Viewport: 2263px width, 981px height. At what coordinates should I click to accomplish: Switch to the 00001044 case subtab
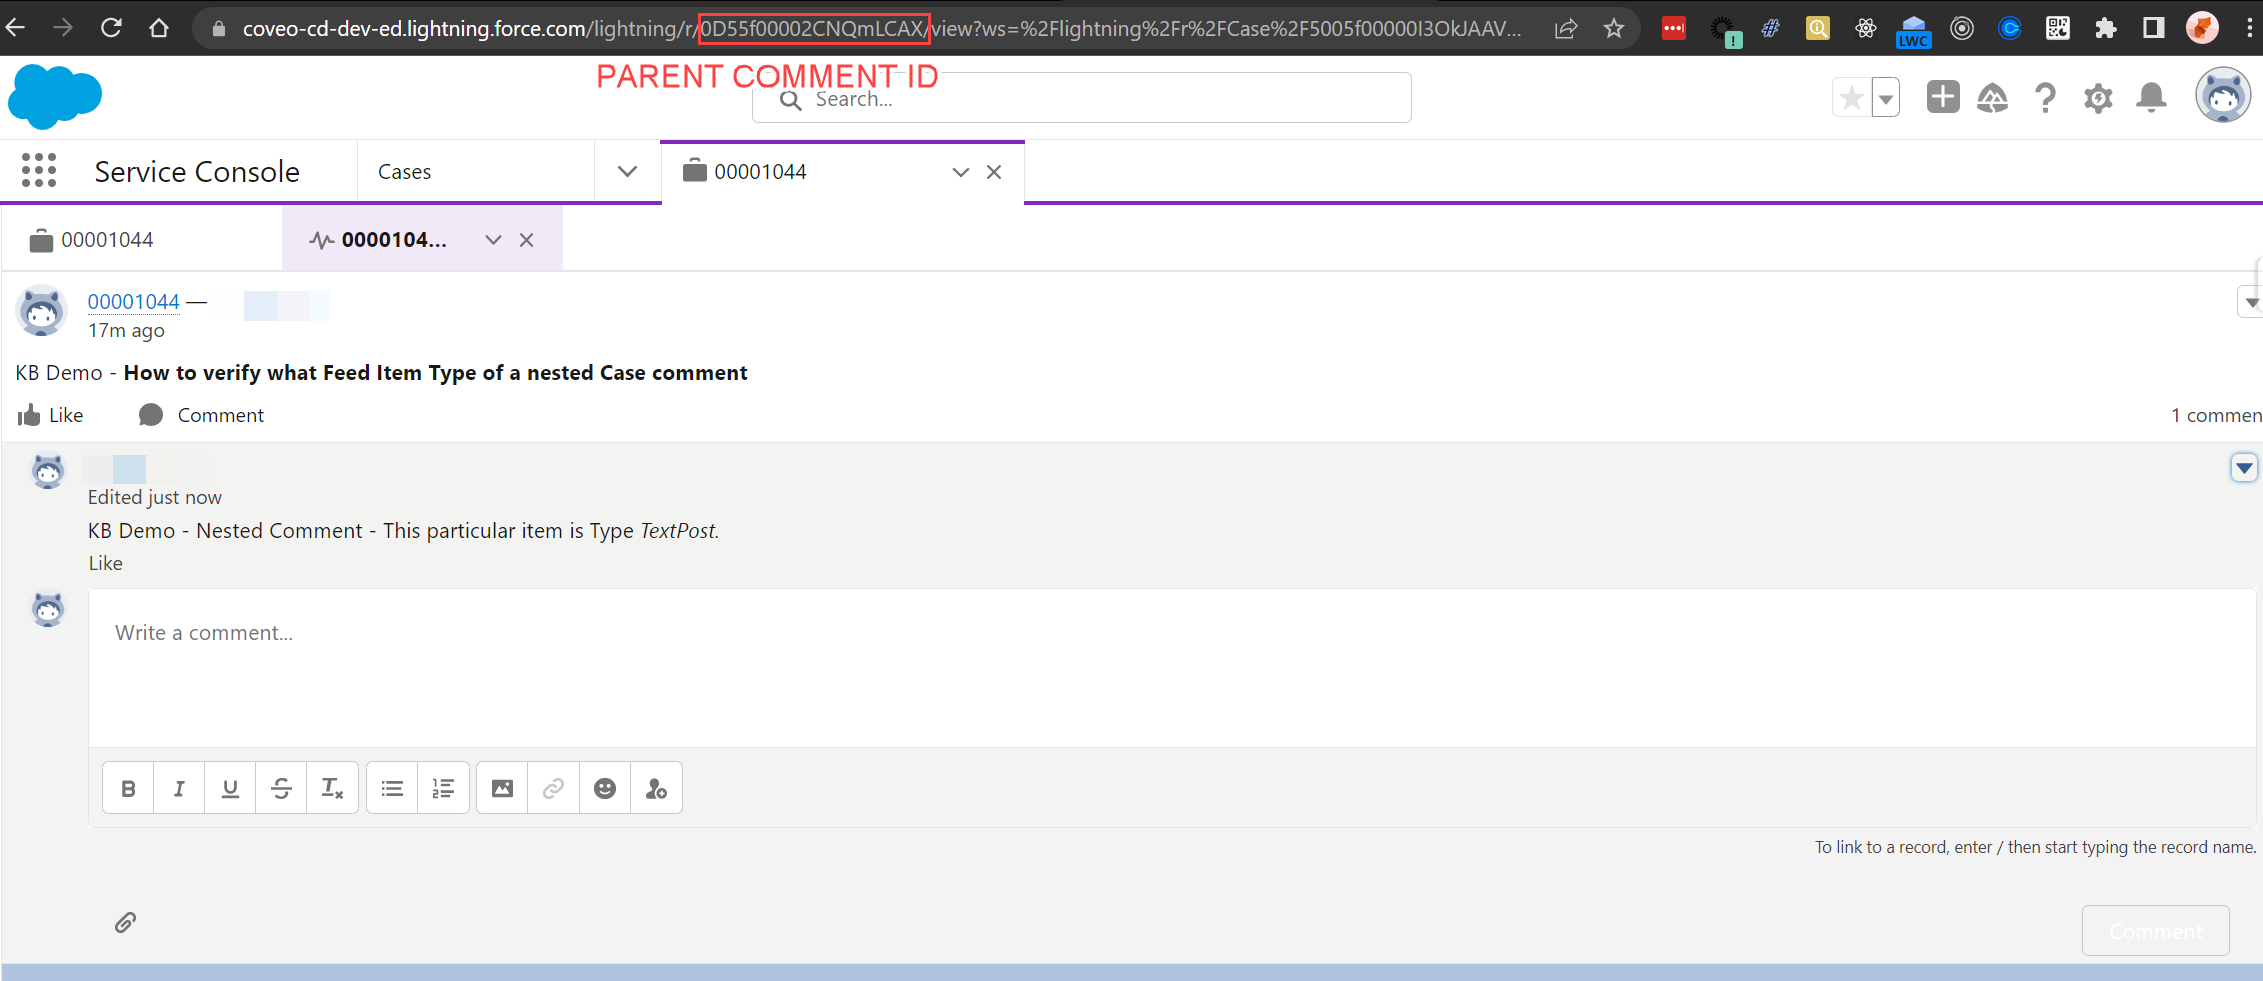click(107, 239)
